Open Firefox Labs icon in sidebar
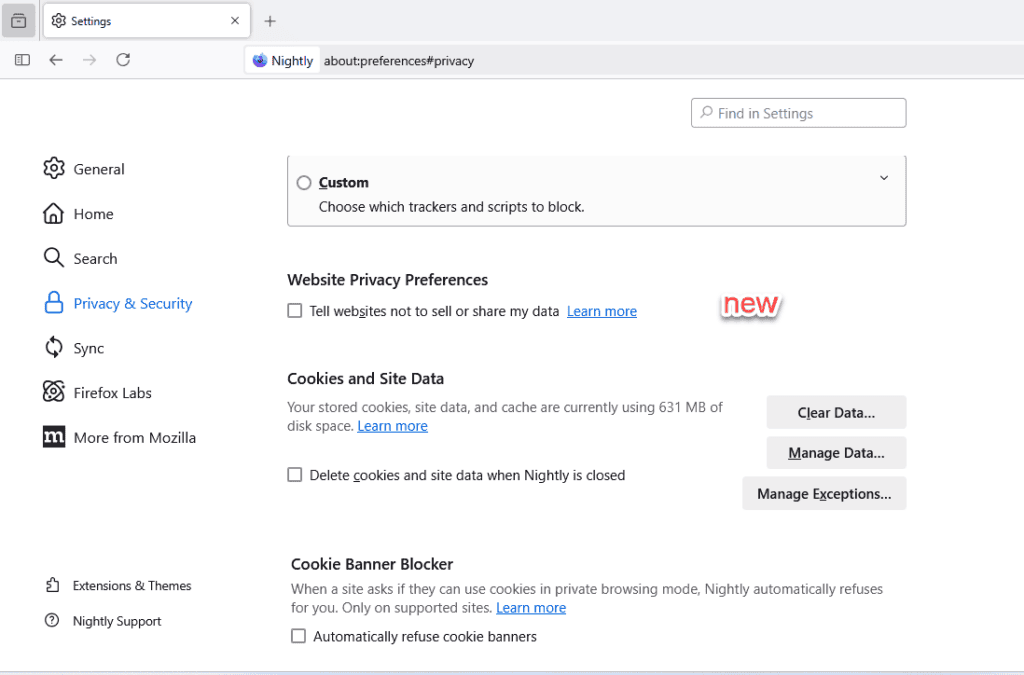1024x675 pixels. tap(54, 393)
